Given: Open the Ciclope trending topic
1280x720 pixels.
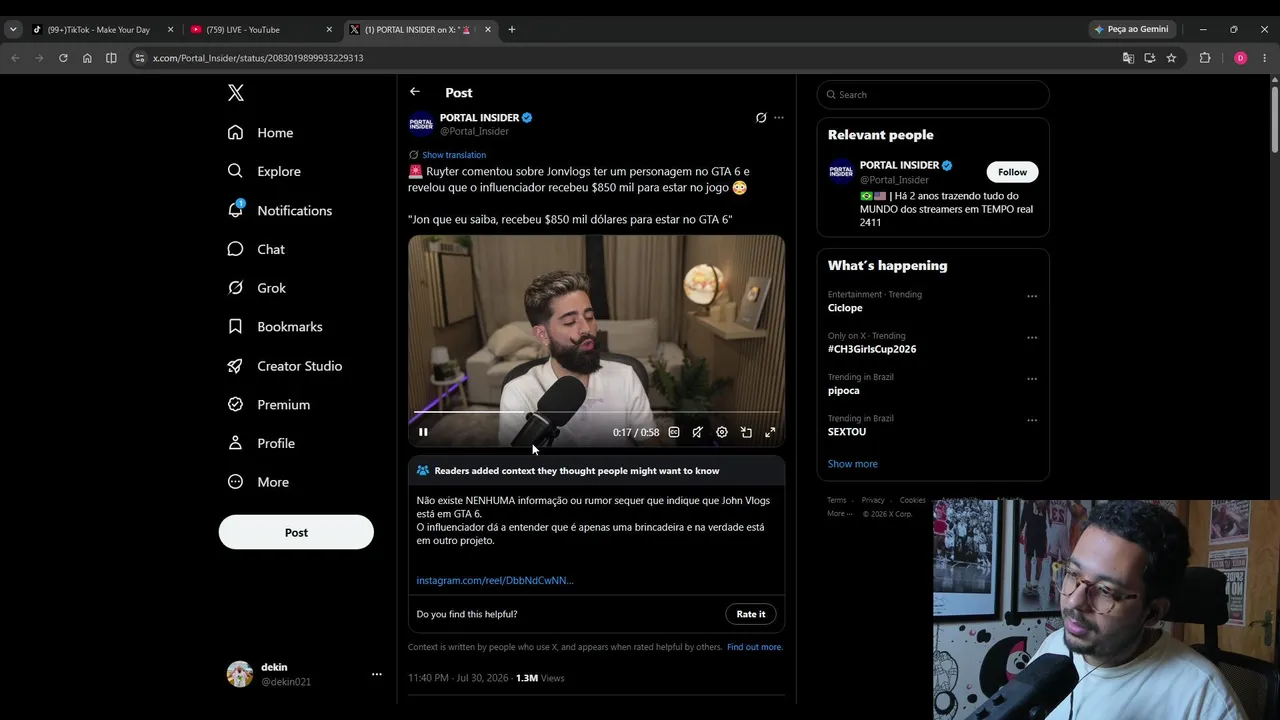Looking at the screenshot, I should click(x=845, y=308).
